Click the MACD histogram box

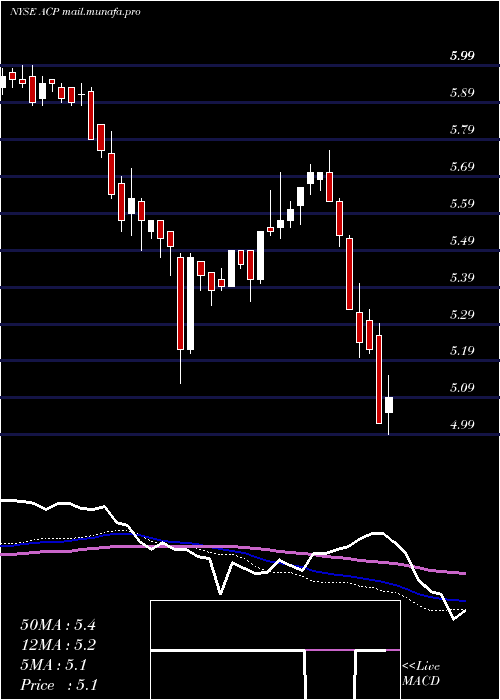[x=275, y=650]
